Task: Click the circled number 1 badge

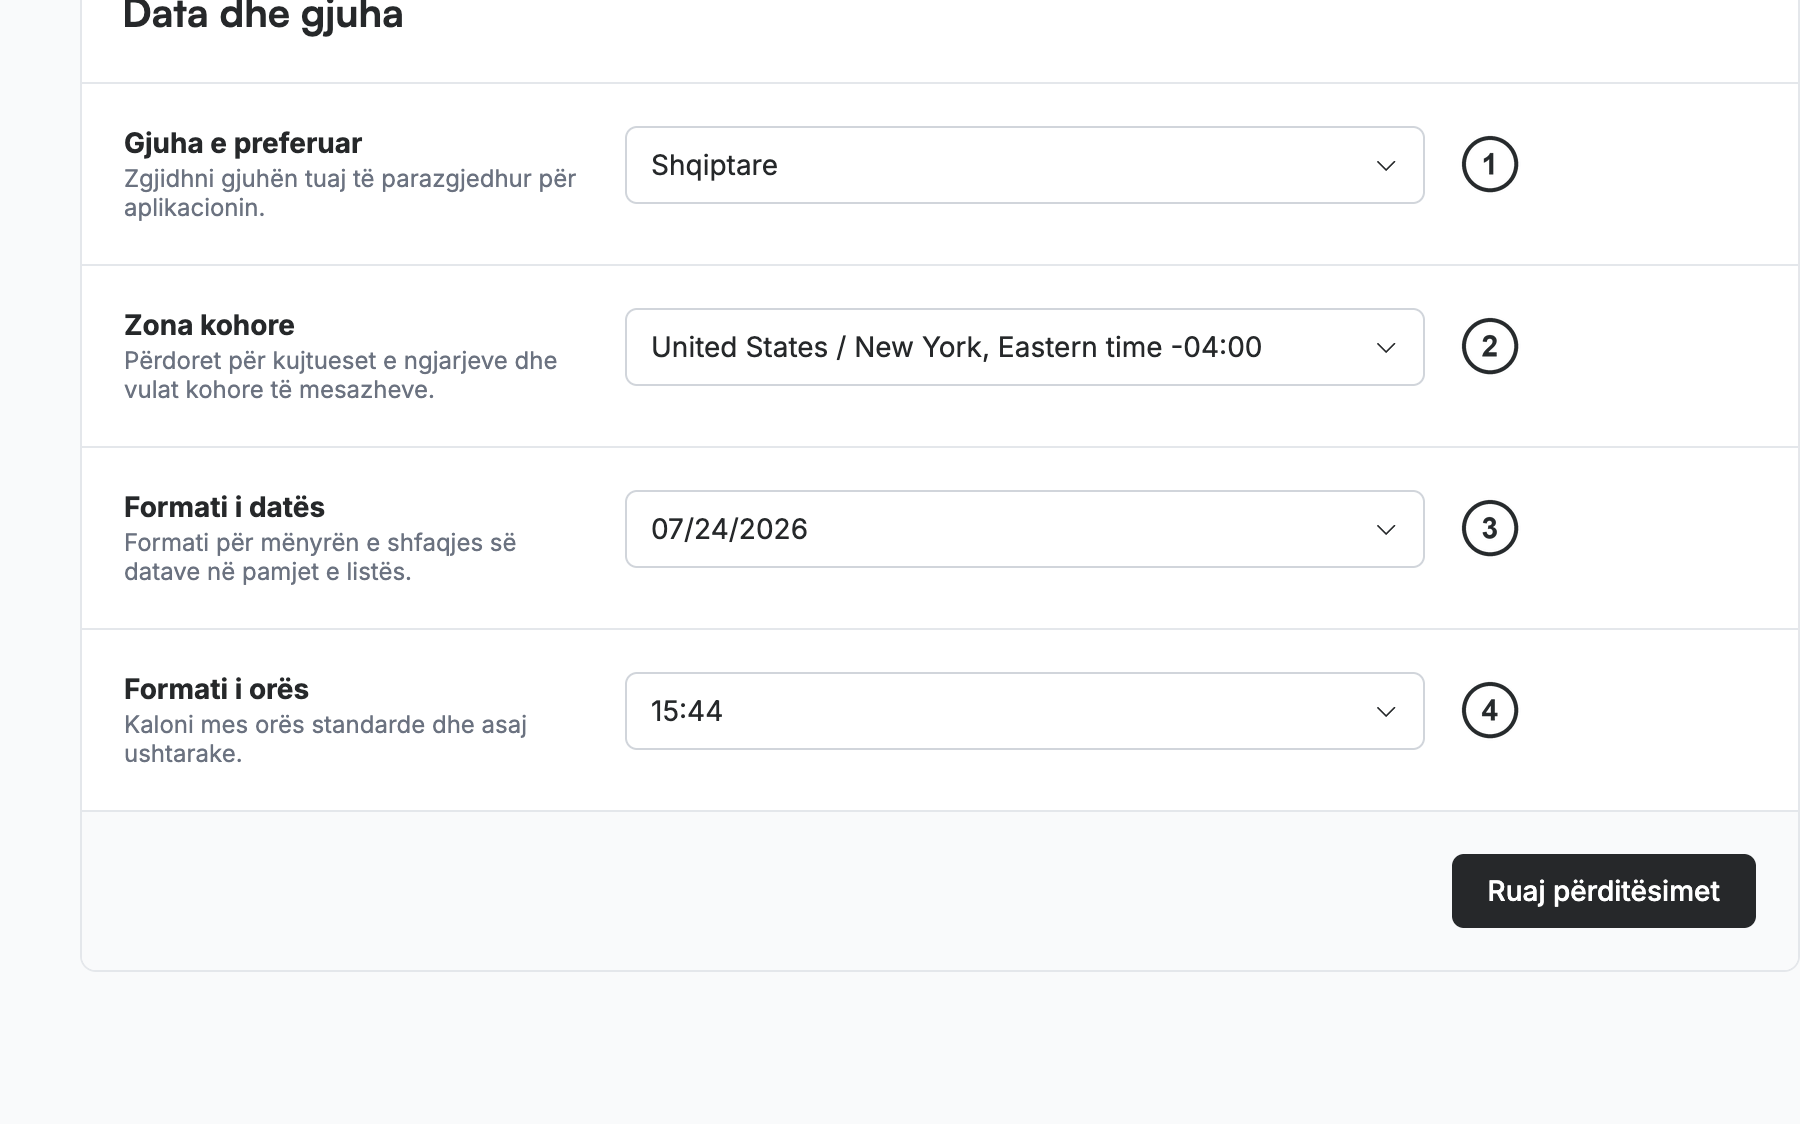Action: 1490,164
